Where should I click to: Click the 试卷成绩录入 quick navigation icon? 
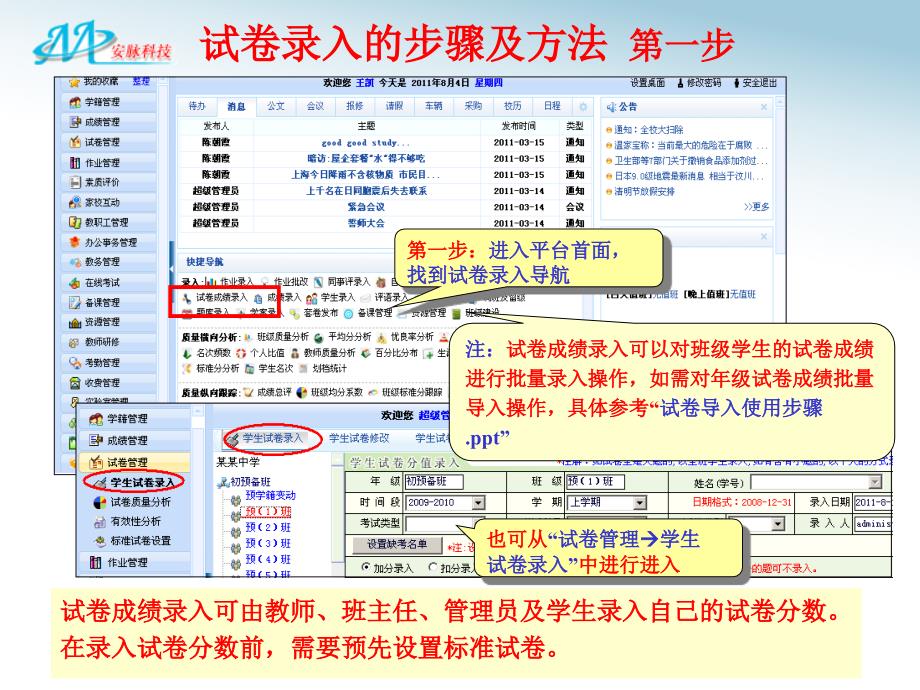(x=187, y=297)
